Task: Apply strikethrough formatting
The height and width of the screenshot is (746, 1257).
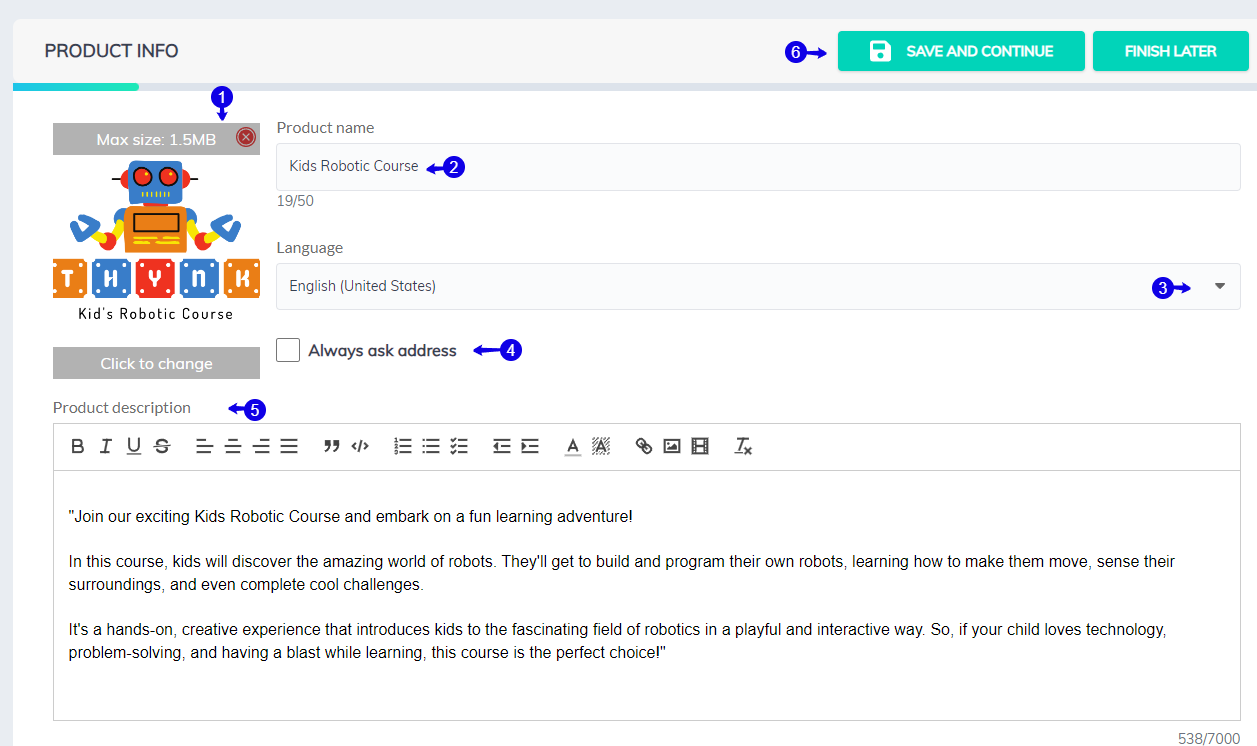Action: pos(162,446)
